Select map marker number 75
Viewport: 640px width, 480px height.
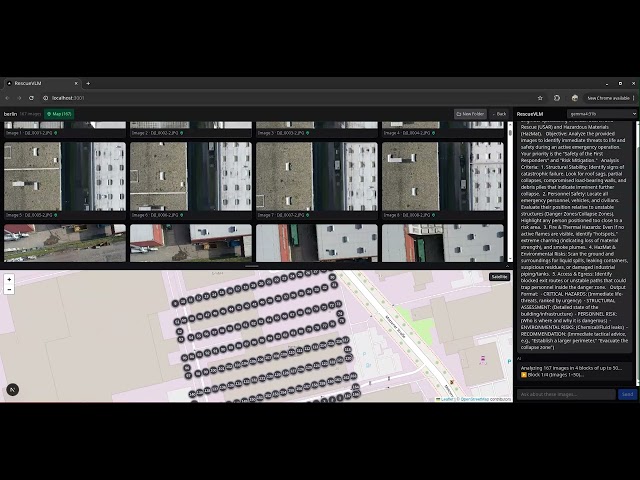342,321
